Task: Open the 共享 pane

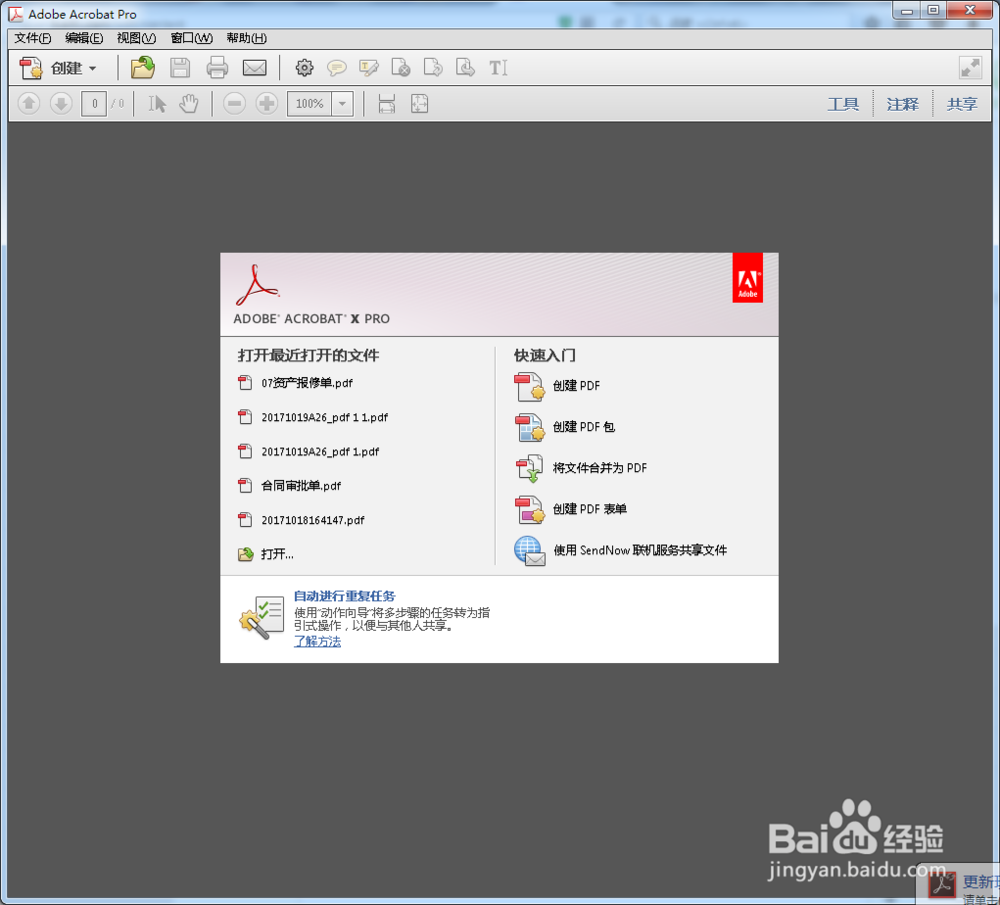Action: (x=962, y=104)
